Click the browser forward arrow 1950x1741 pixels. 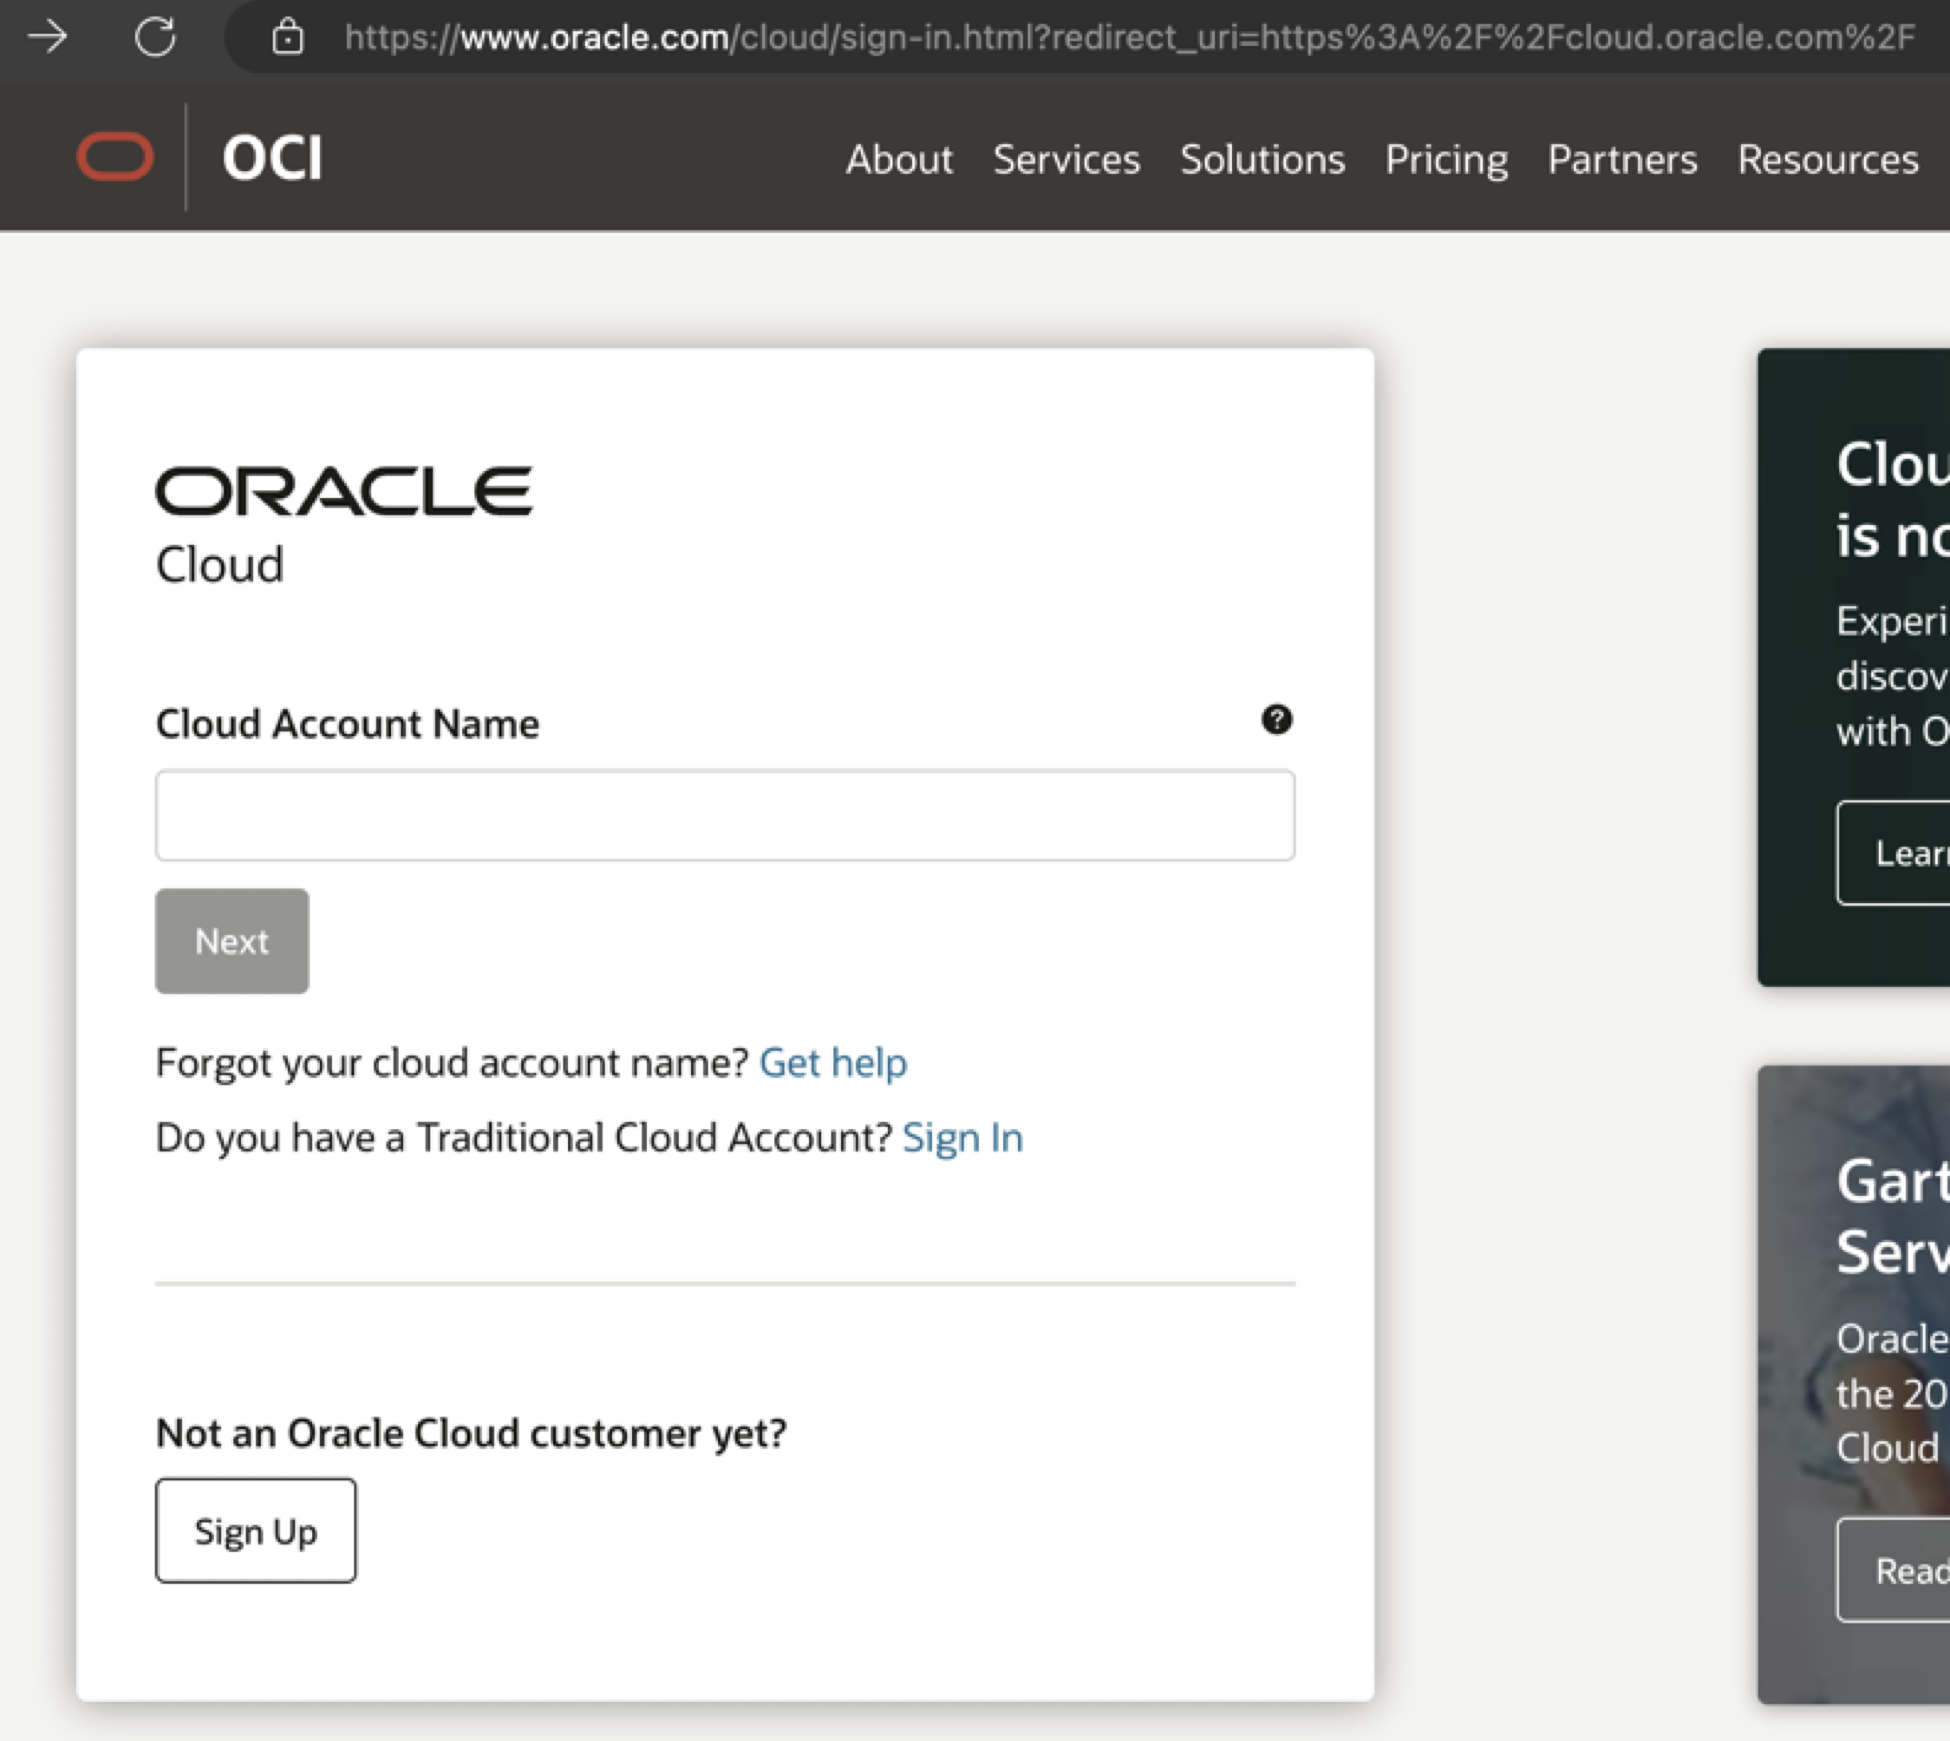click(x=47, y=37)
